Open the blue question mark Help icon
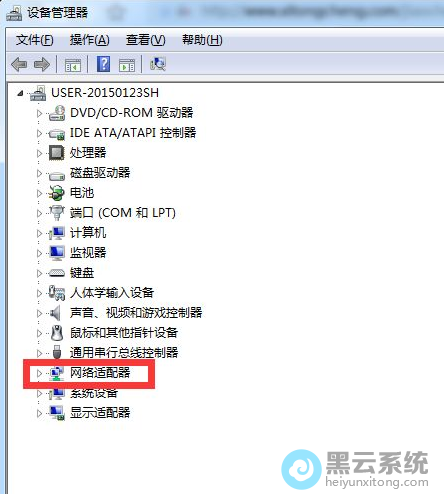444x494 pixels. [104, 64]
